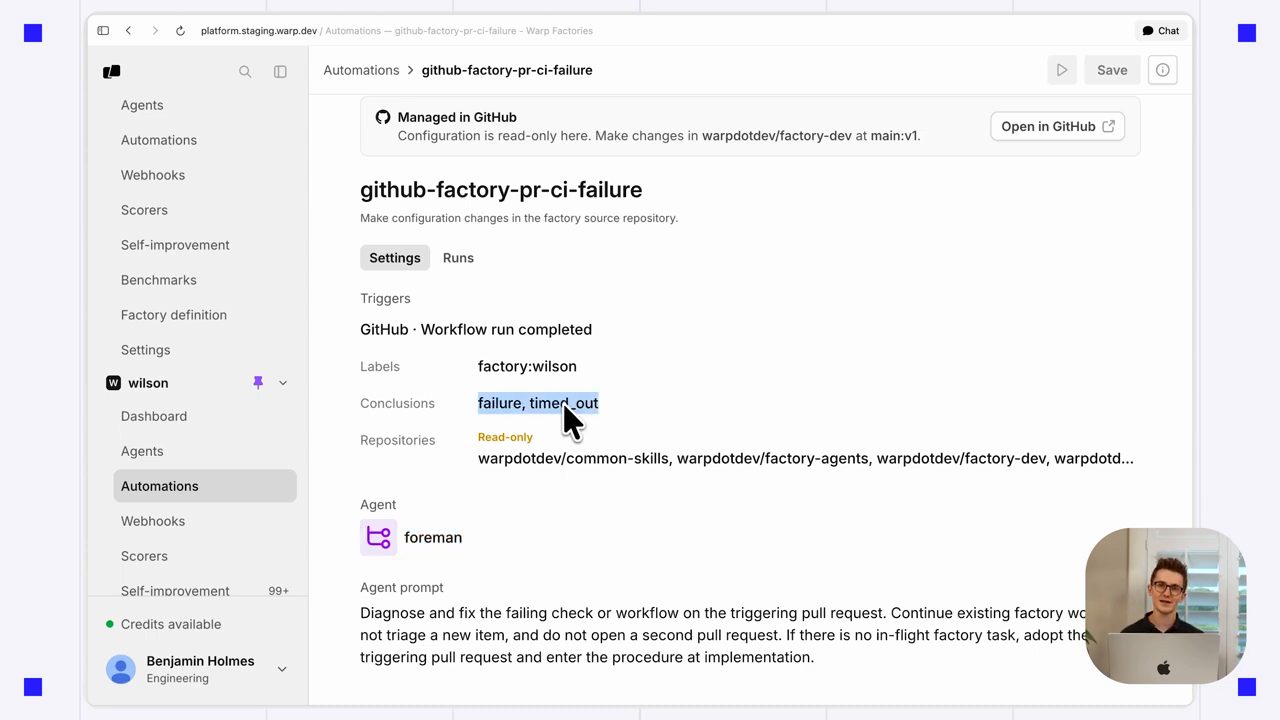Image resolution: width=1280 pixels, height=720 pixels.
Task: Expand the Benjamin Holmes account menu chevron
Action: pos(282,669)
